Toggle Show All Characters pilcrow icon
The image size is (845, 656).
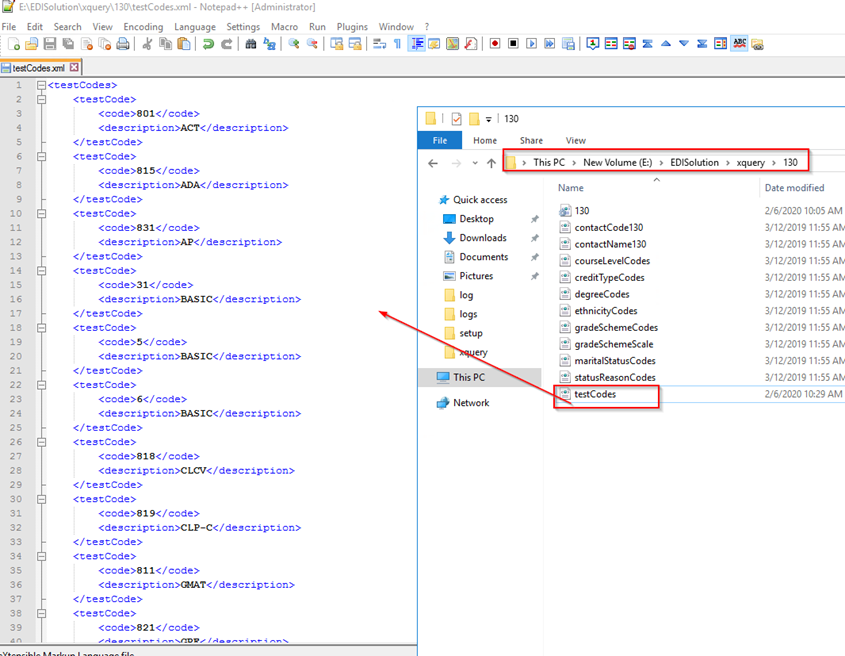click(398, 44)
